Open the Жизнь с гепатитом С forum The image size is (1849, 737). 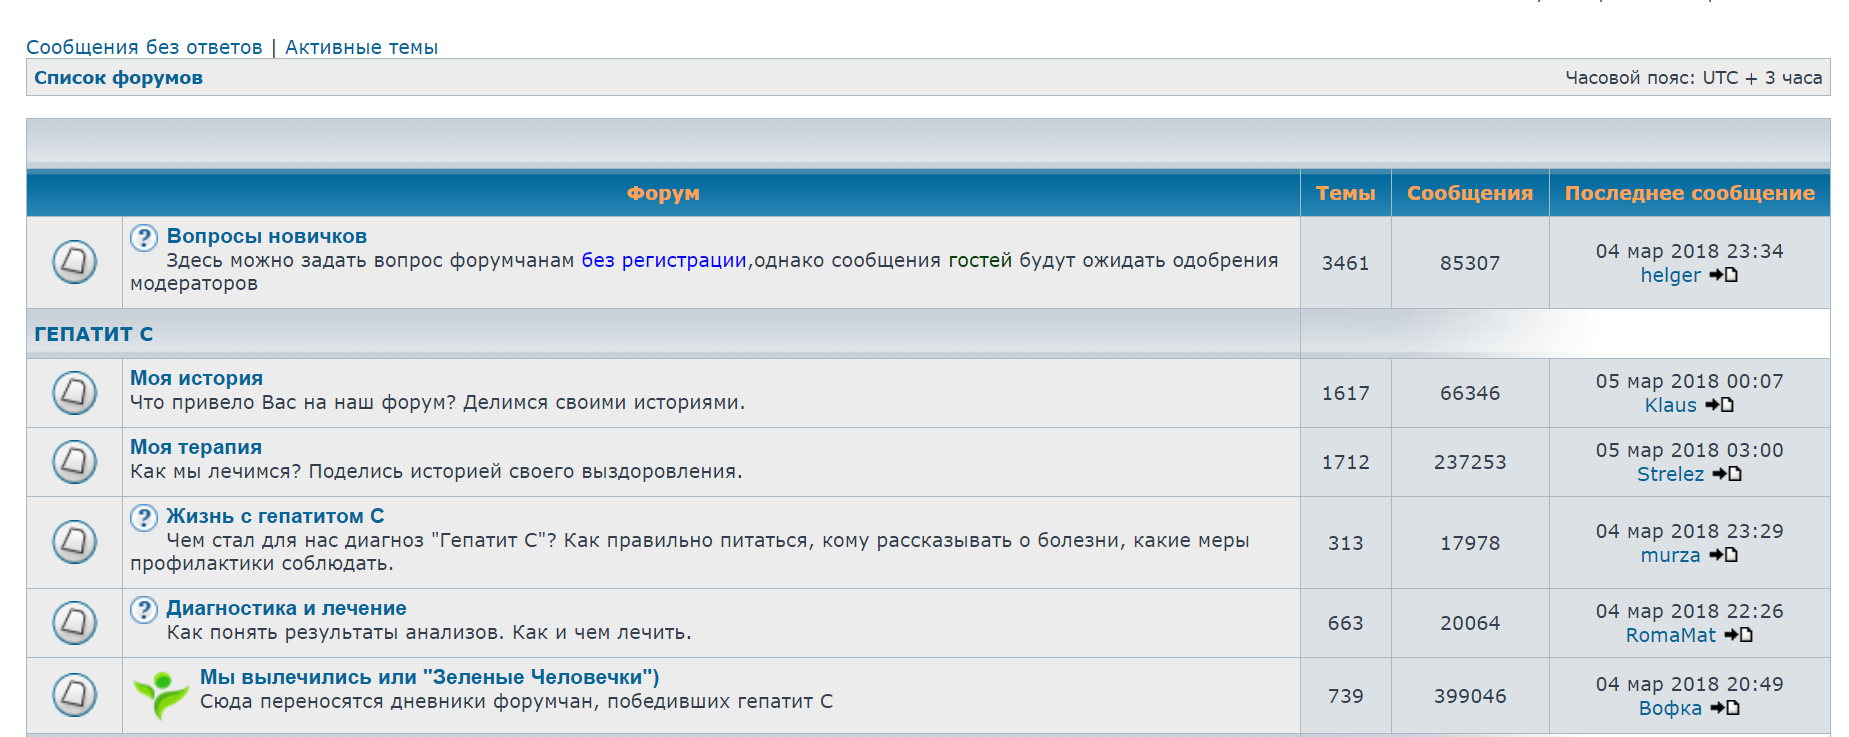click(x=275, y=516)
